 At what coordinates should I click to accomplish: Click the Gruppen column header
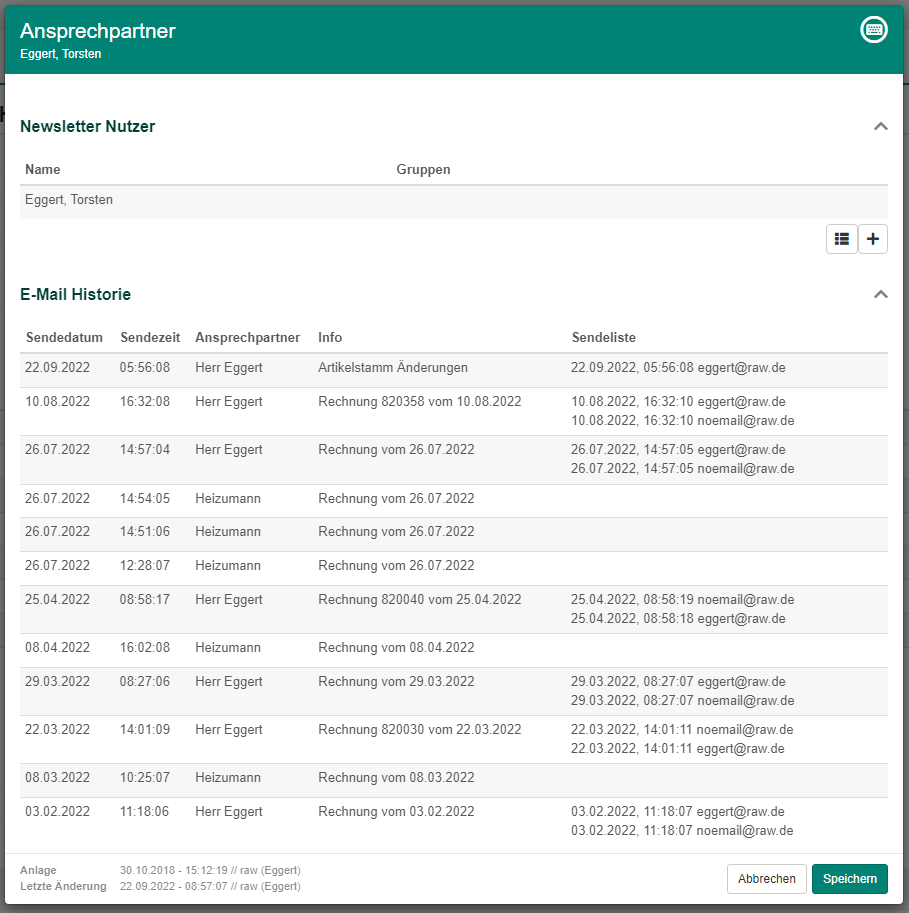423,170
